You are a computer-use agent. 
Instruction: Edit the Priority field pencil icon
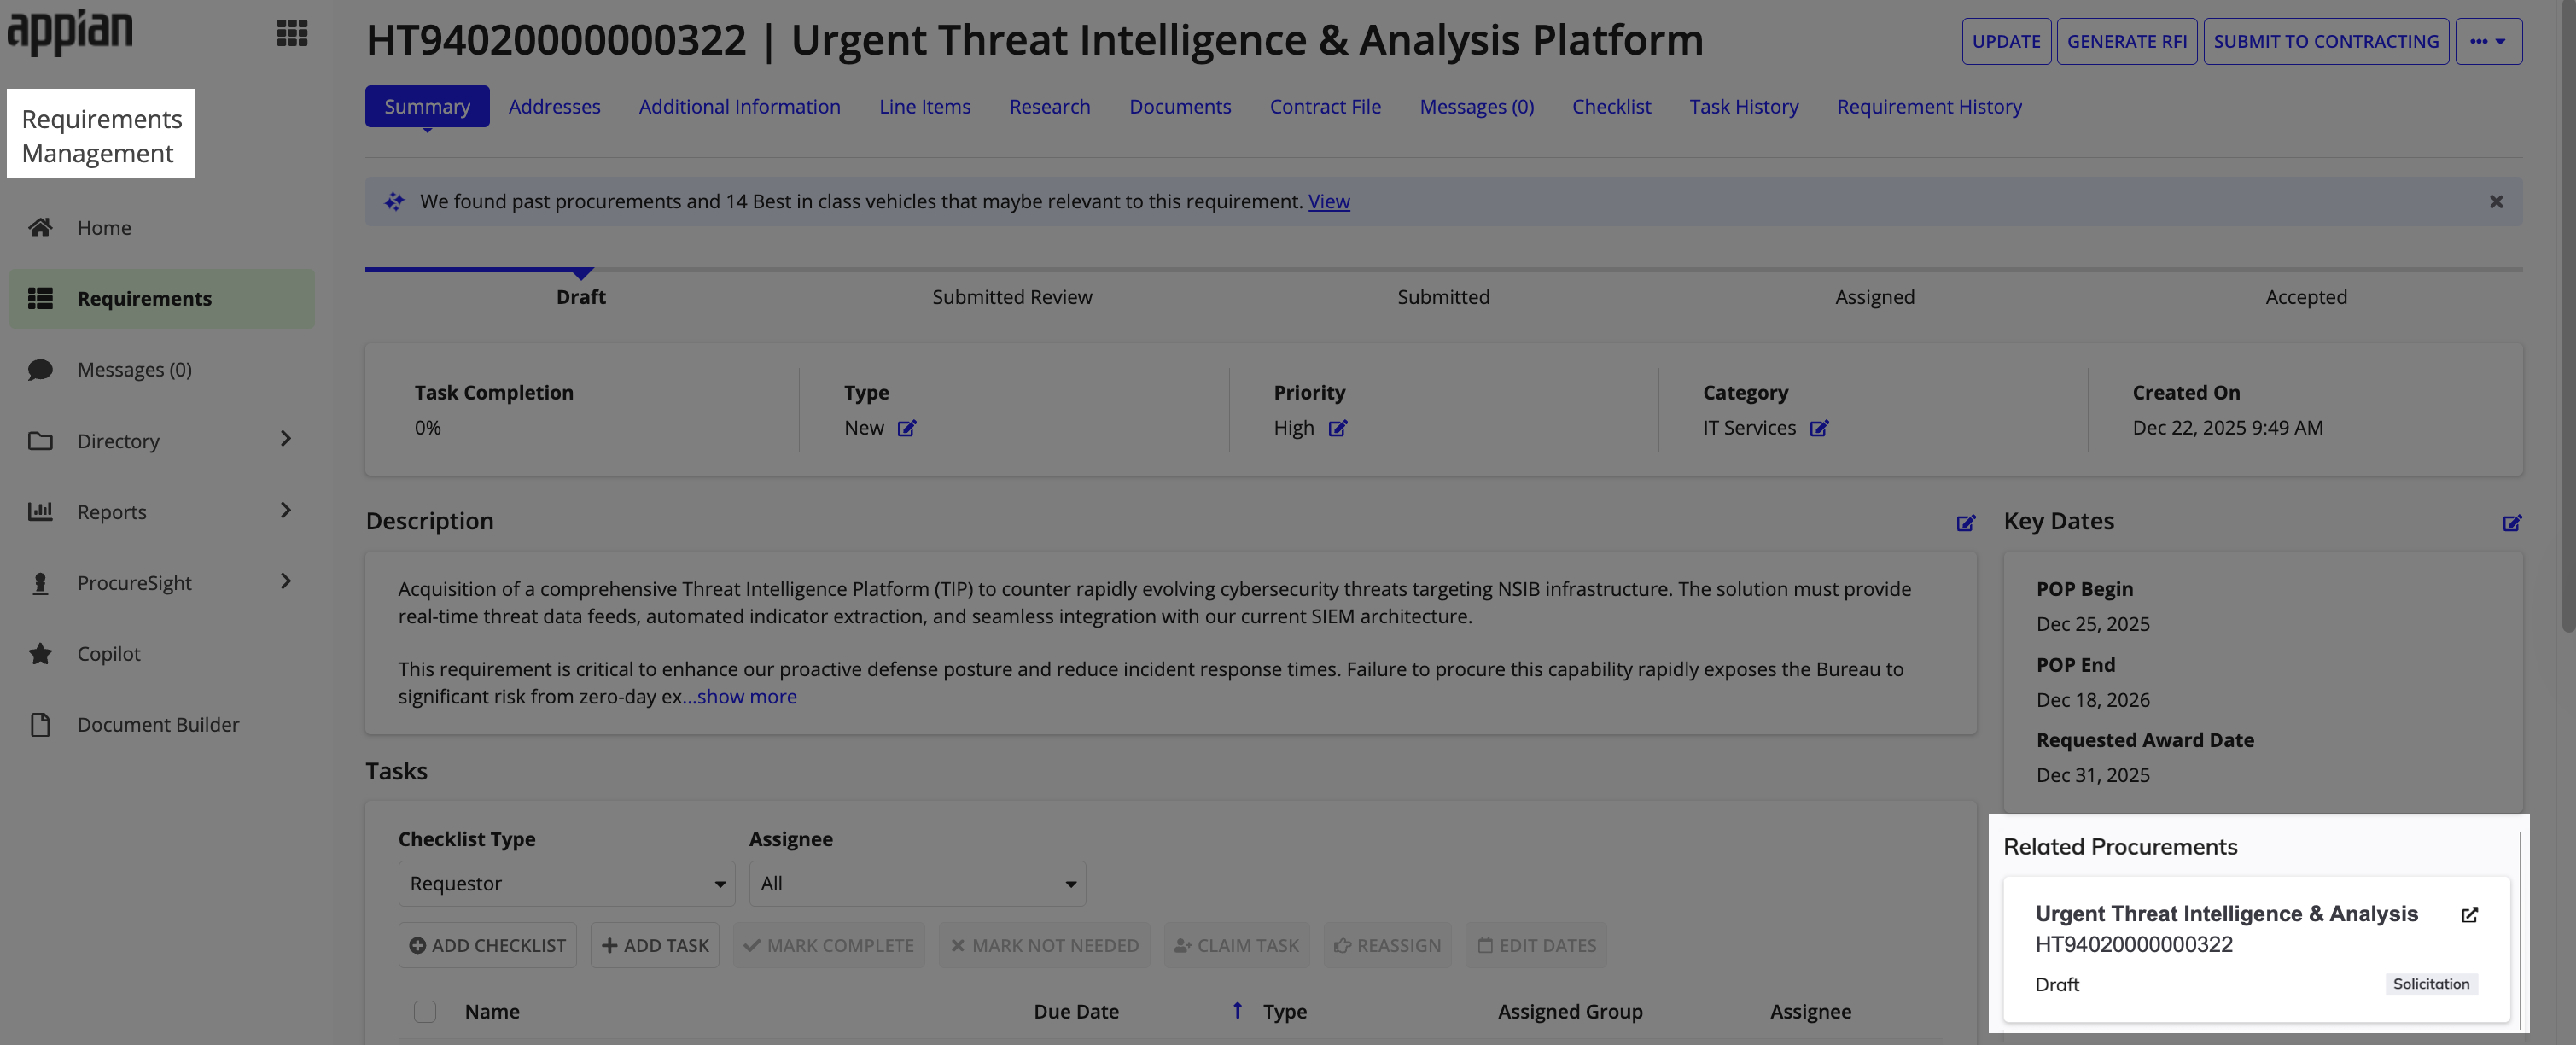(x=1337, y=428)
